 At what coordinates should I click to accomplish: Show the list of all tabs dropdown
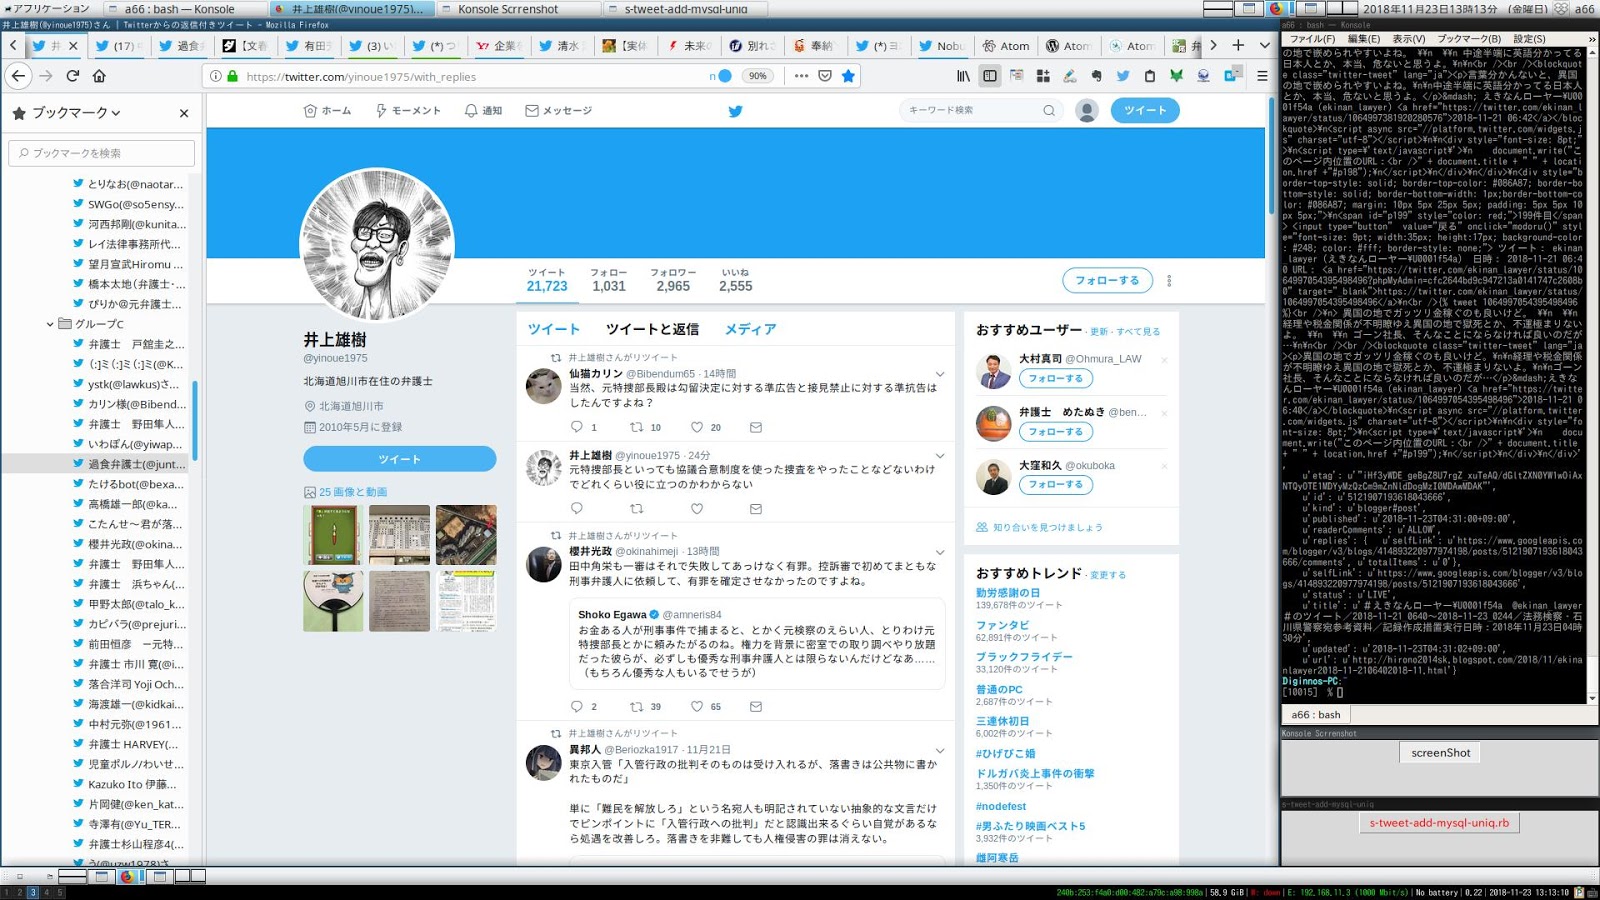click(x=1264, y=45)
